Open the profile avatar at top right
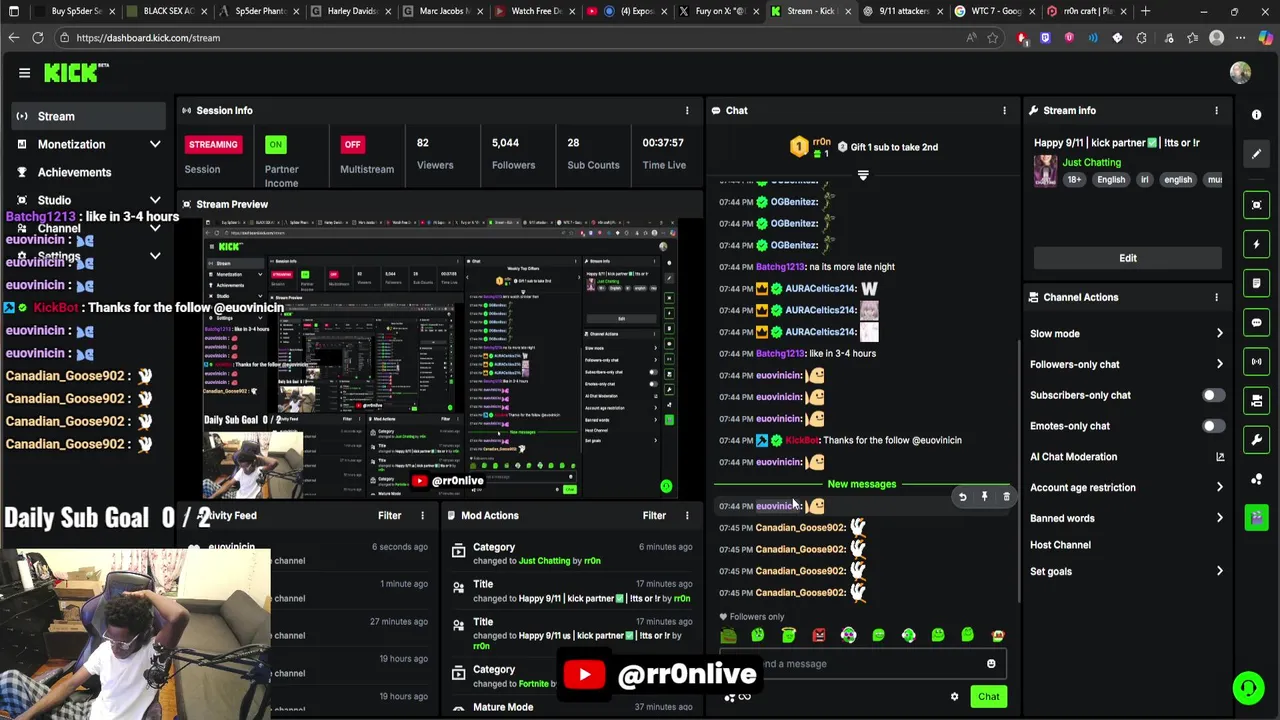1280x720 pixels. [x=1241, y=72]
